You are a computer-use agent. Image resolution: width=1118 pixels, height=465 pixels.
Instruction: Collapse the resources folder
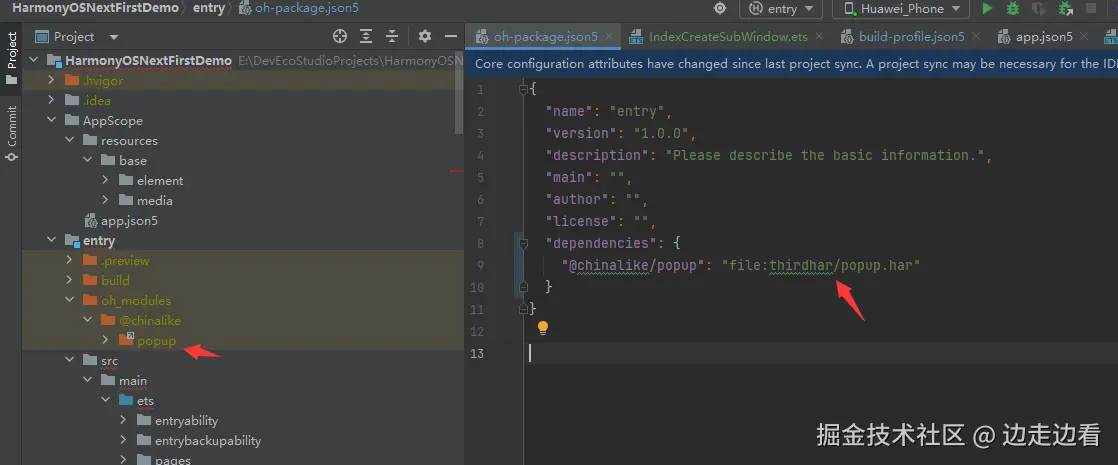(69, 140)
